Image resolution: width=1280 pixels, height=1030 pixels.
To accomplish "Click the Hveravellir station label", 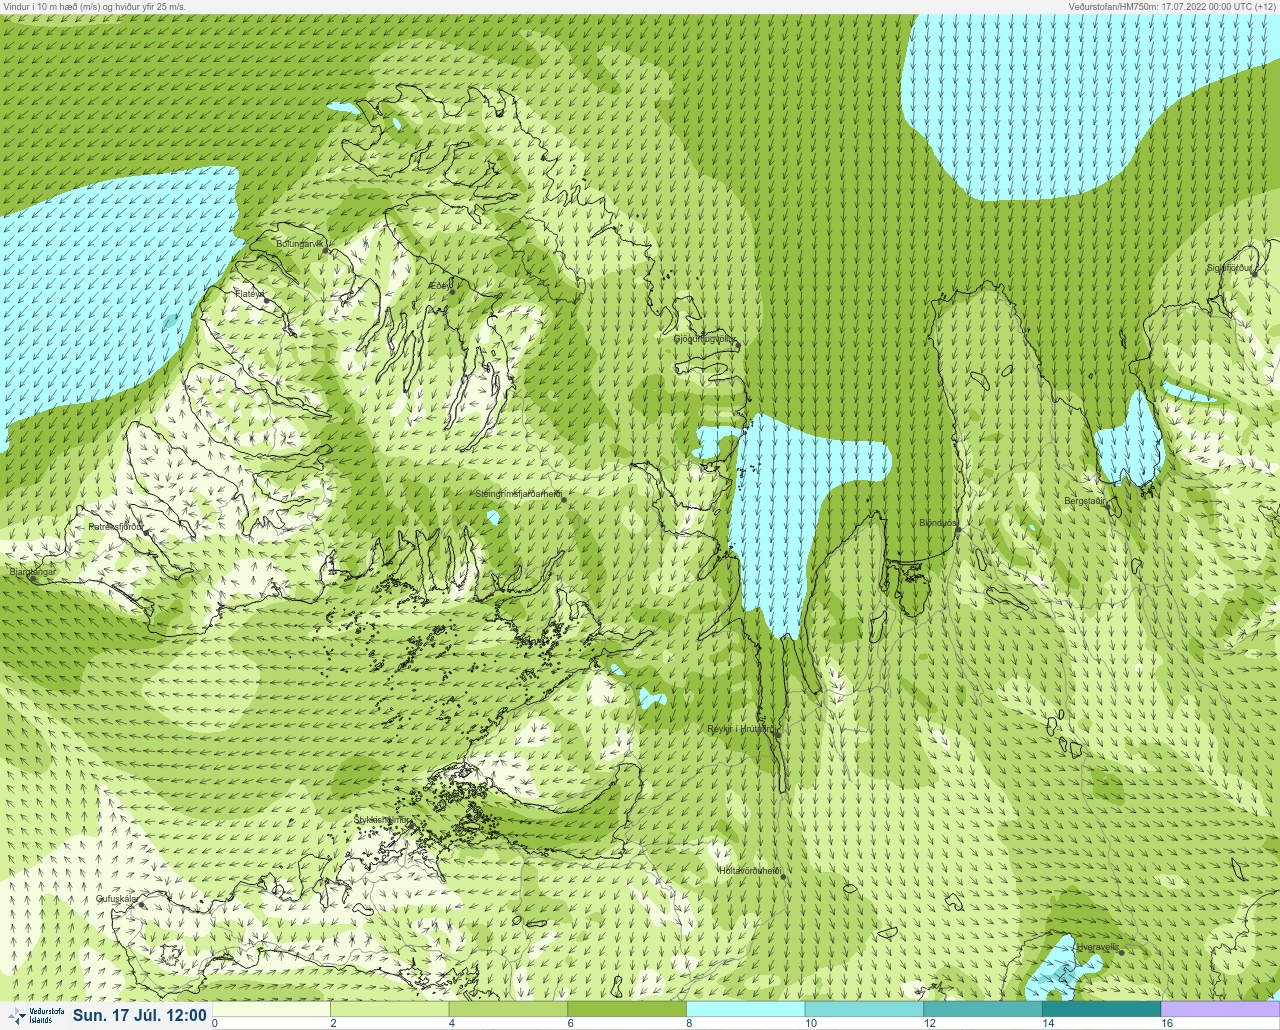I will (x=1098, y=947).
